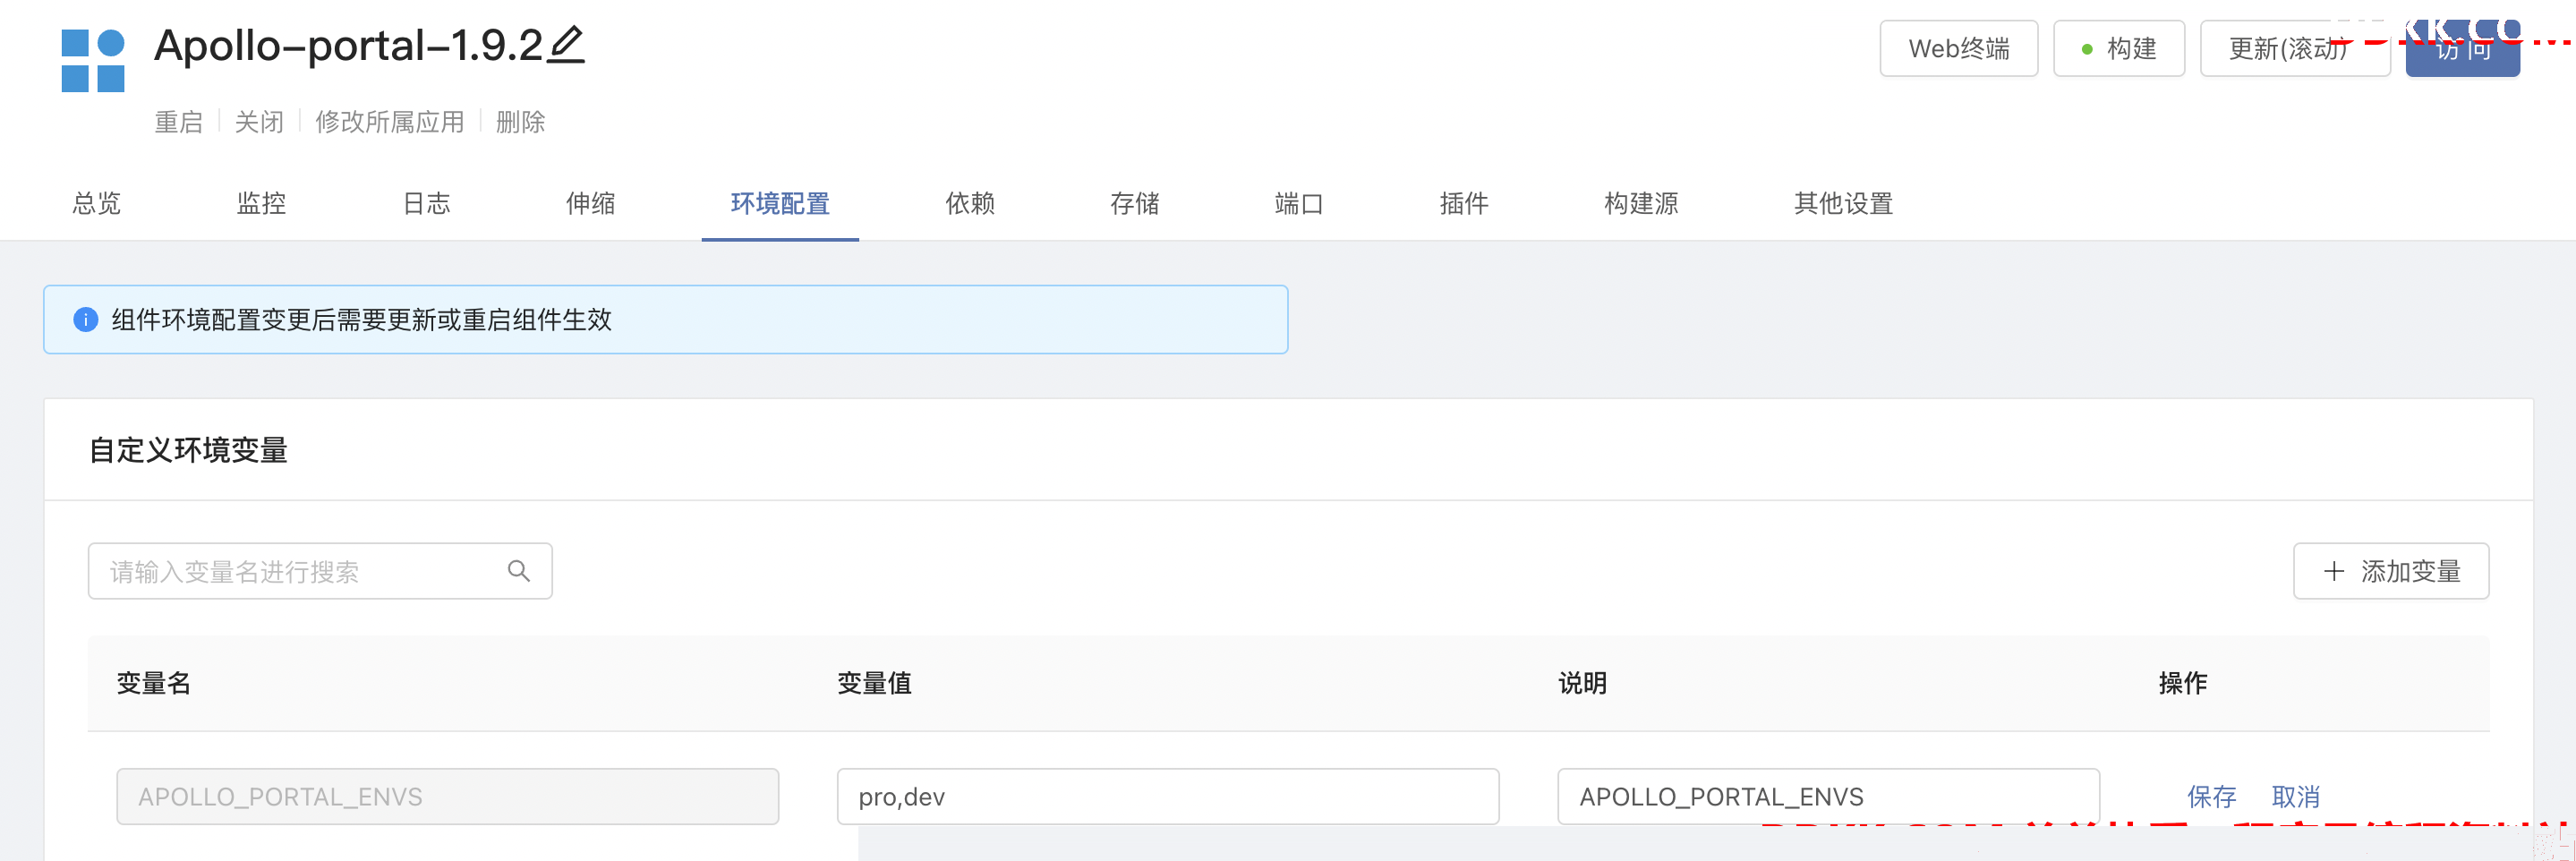This screenshot has height=861, width=2576.
Task: Open the Web终端 terminal
Action: coord(1958,48)
